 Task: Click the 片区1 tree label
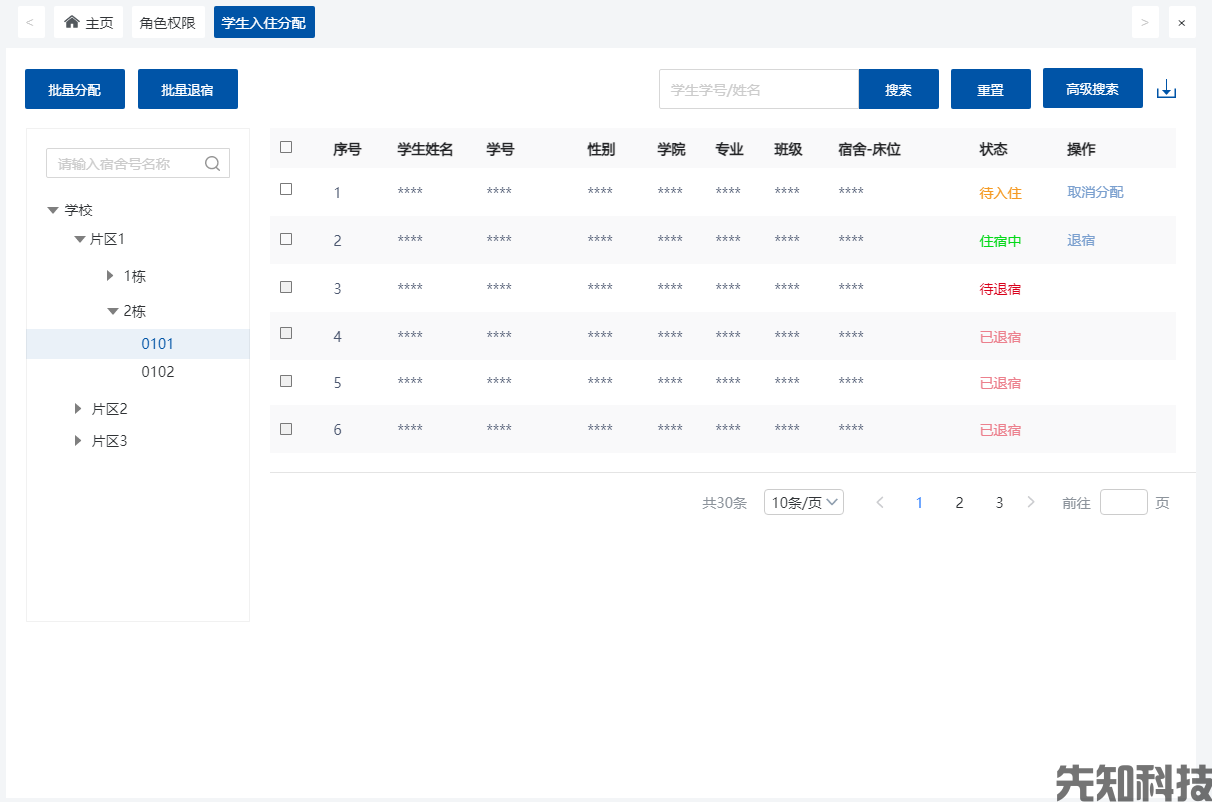(108, 239)
